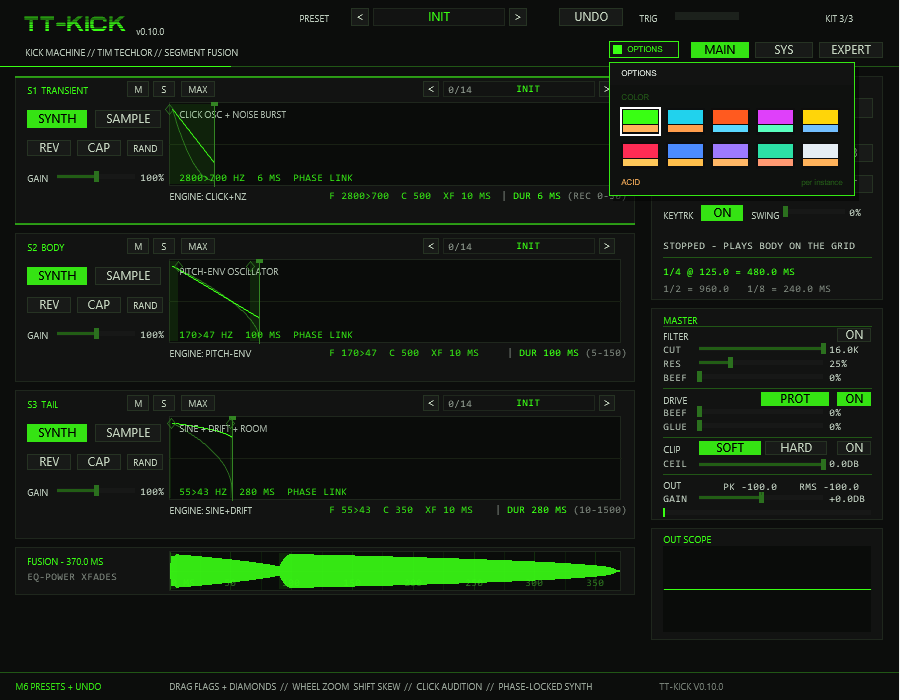
Task: Go to previous preset with top arrow
Action: click(360, 17)
